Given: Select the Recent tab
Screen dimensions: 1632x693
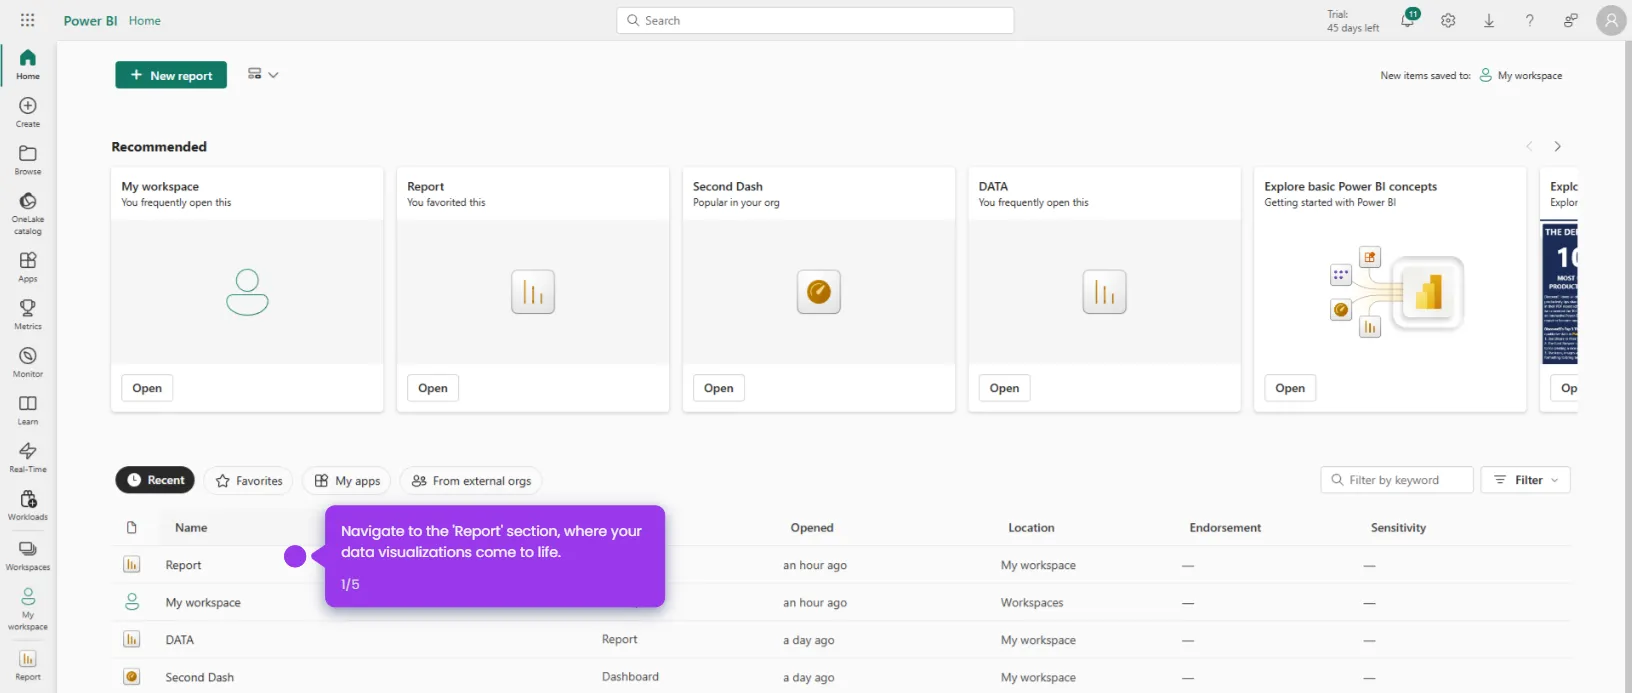Looking at the screenshot, I should (155, 480).
